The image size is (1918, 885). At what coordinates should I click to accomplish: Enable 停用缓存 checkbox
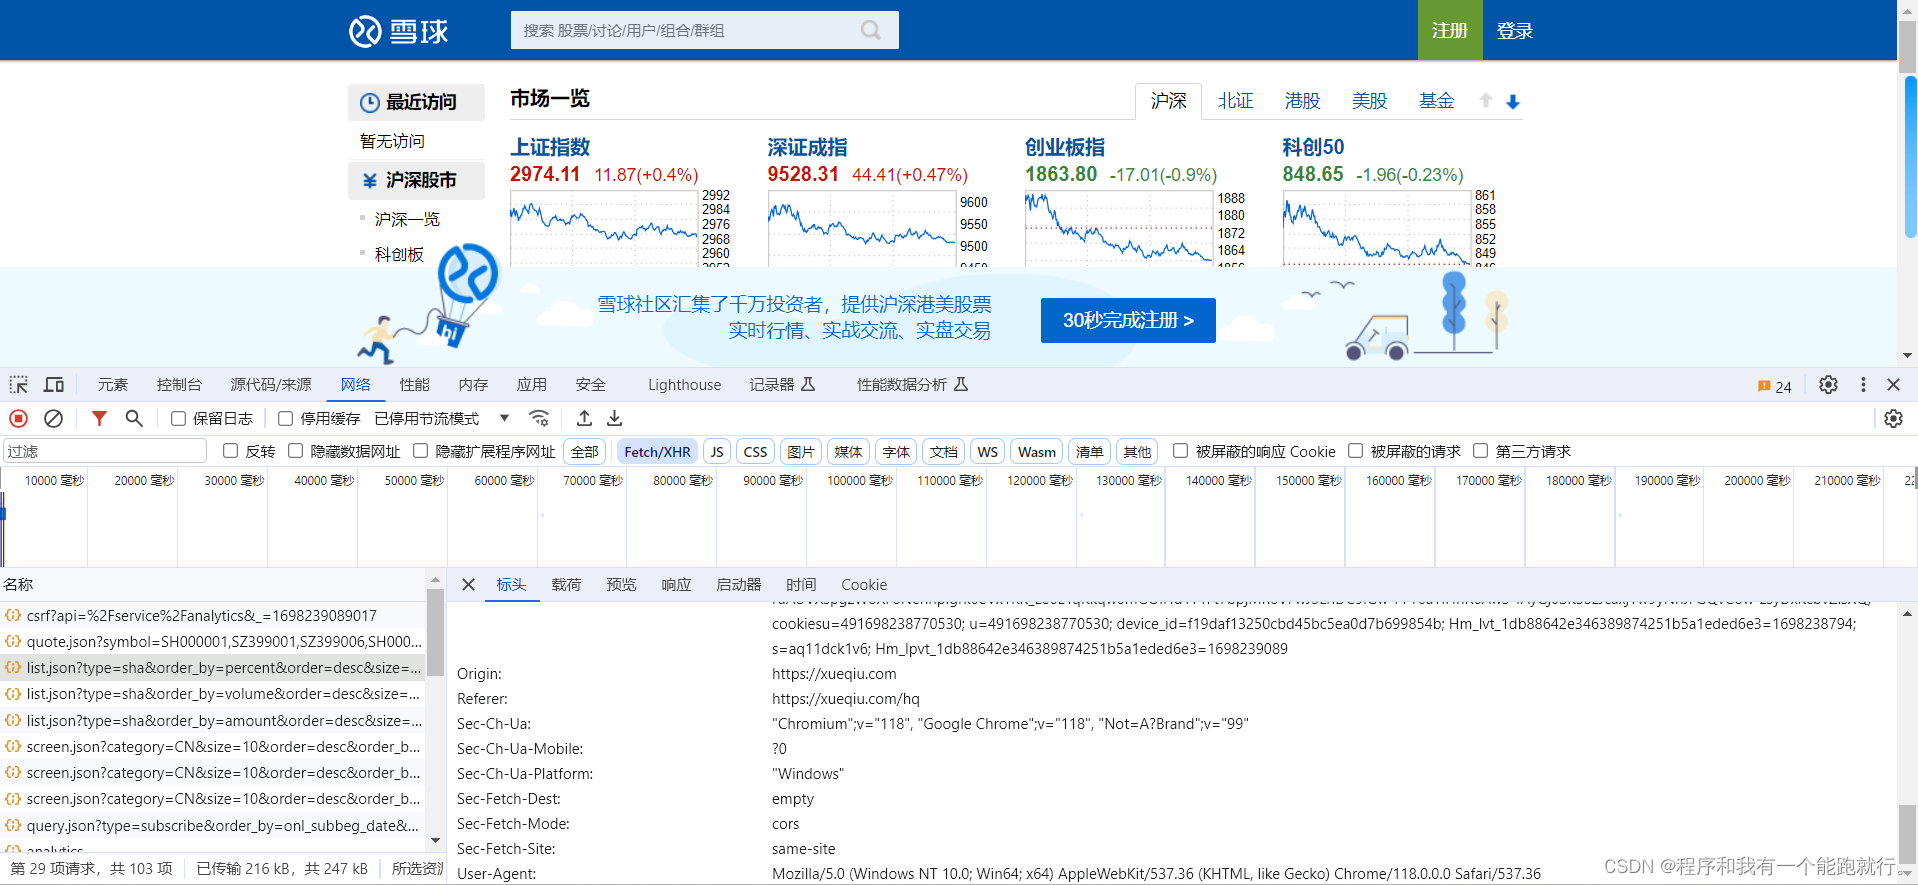(286, 419)
